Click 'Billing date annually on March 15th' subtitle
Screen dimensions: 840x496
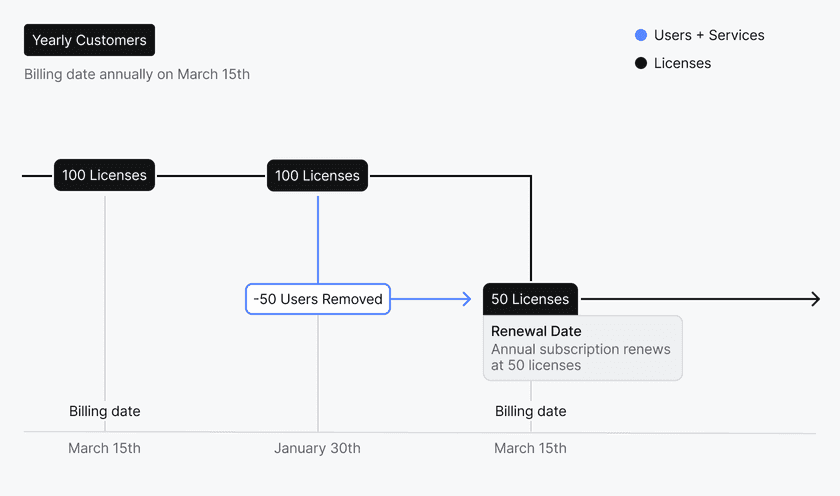(137, 74)
